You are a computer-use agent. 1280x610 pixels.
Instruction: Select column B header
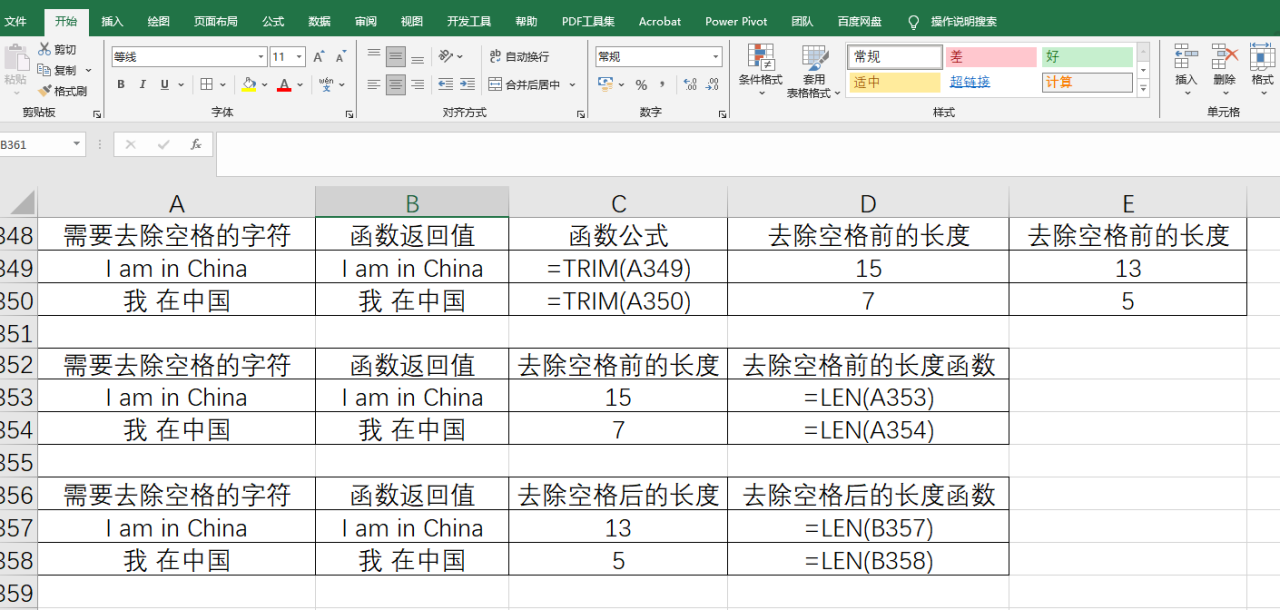pos(412,203)
